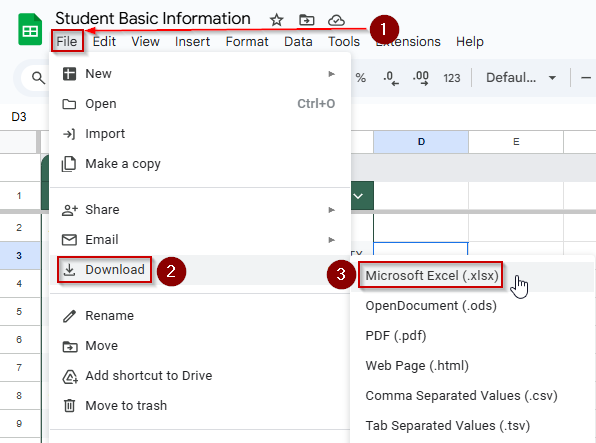
Task: Select column E header
Action: tap(516, 142)
